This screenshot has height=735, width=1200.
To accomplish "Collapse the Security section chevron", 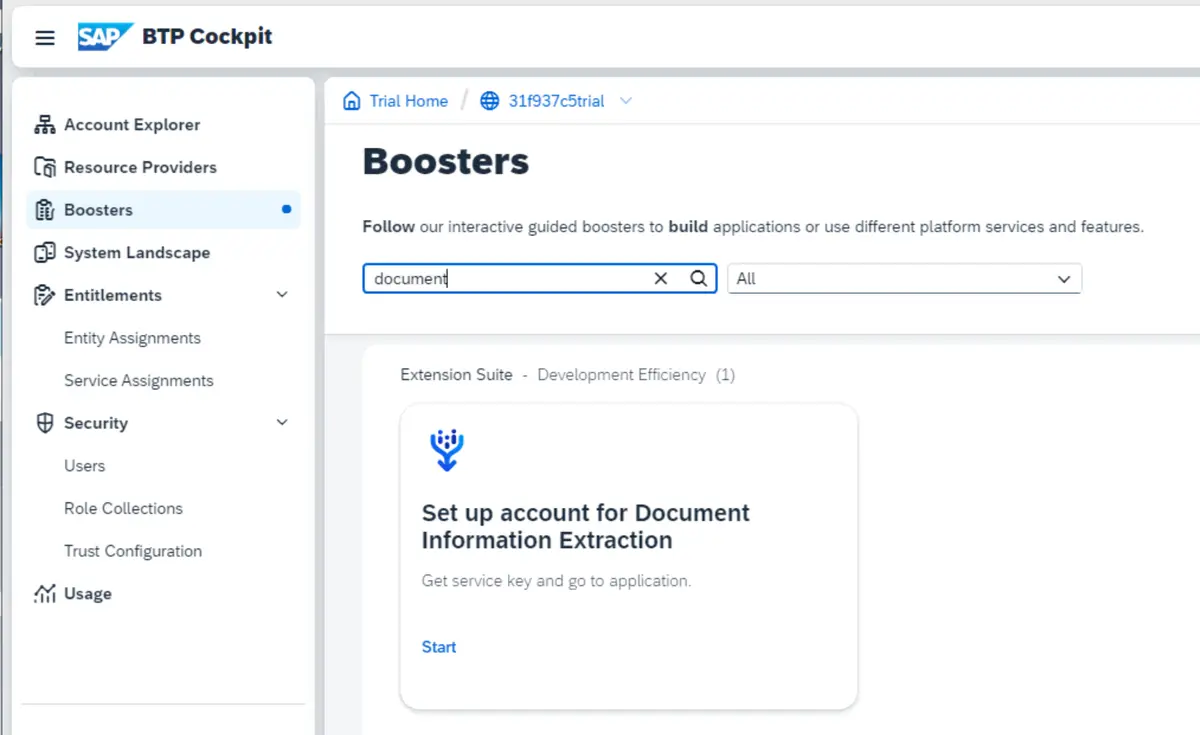I will coord(282,423).
